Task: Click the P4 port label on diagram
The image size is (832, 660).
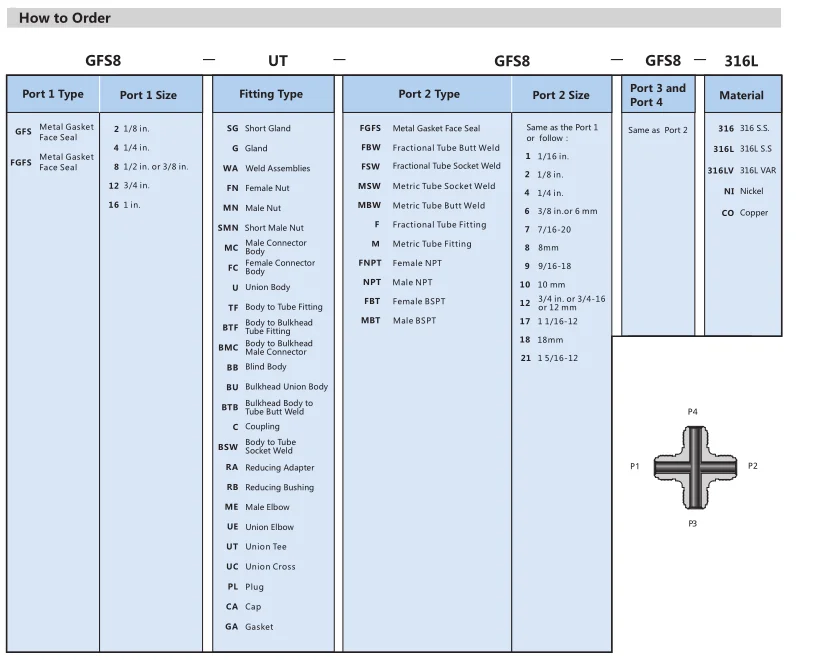Action: [692, 412]
